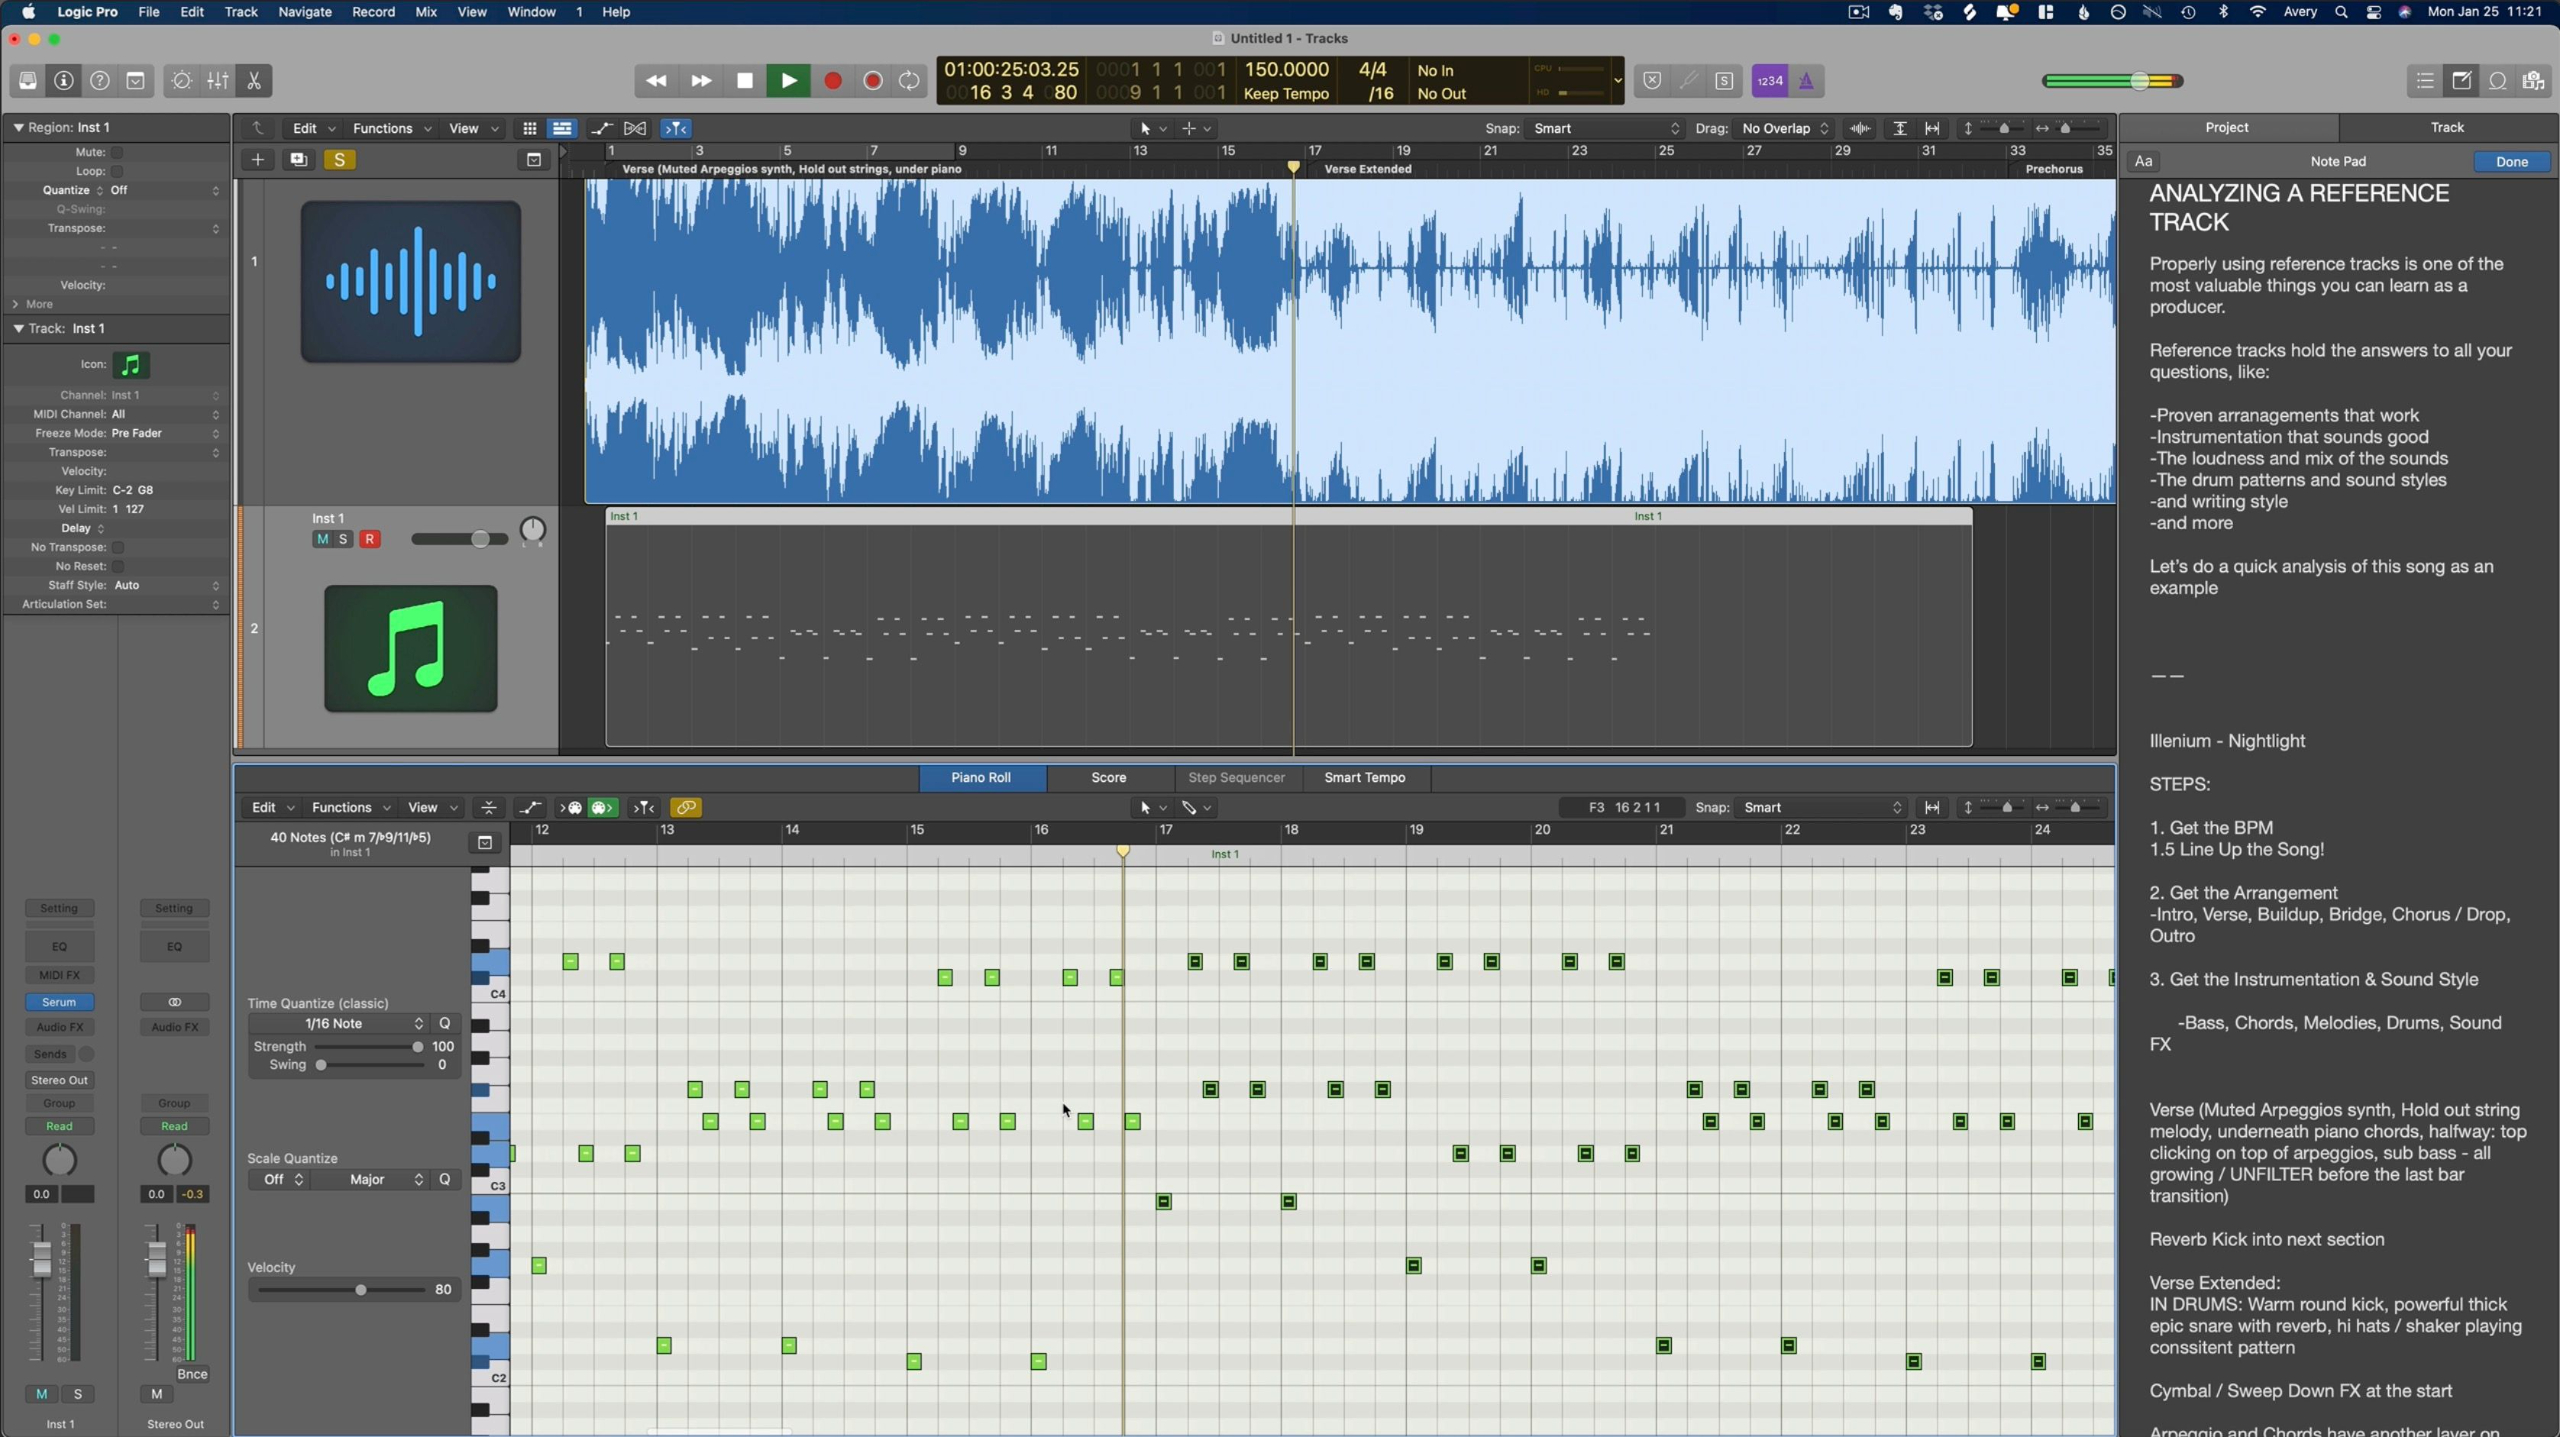Select the Scissors editors icon
2560x1437 pixels.
[x=254, y=81]
